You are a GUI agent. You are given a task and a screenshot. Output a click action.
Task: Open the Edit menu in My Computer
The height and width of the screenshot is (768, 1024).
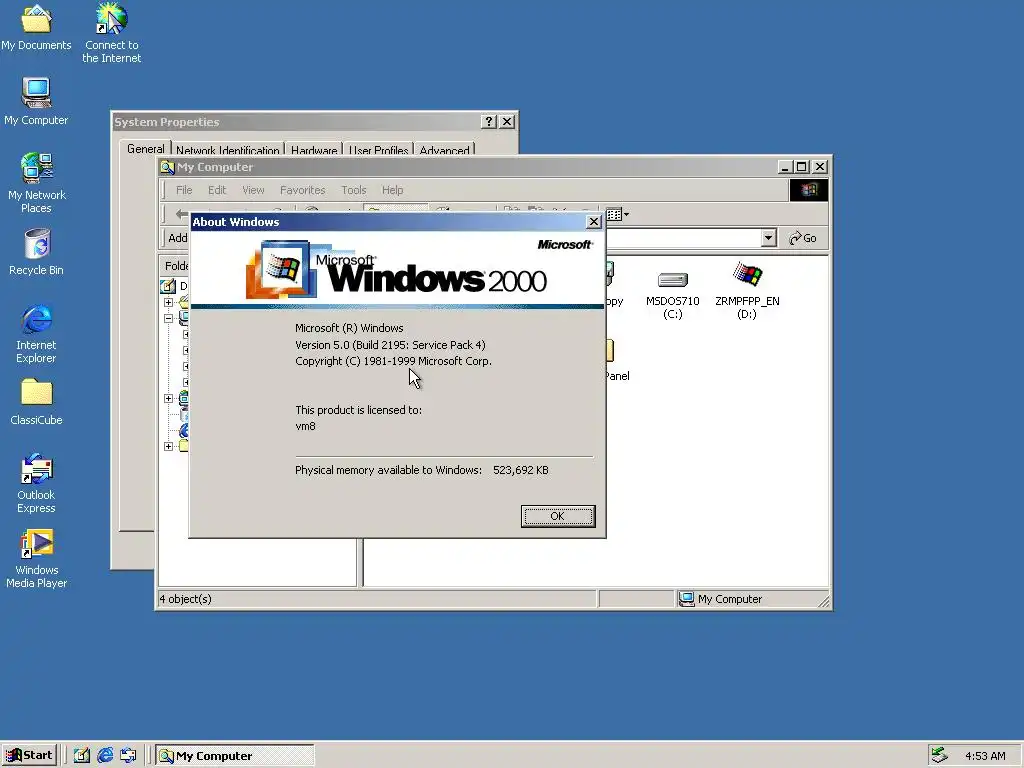pyautogui.click(x=217, y=190)
